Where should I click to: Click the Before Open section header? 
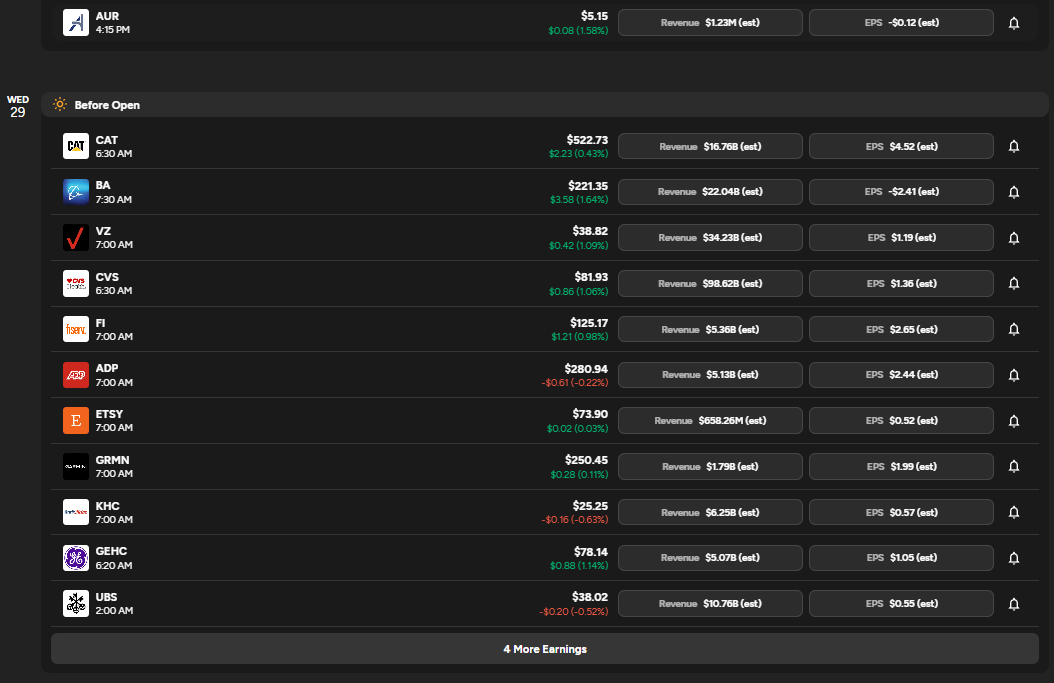coord(544,105)
